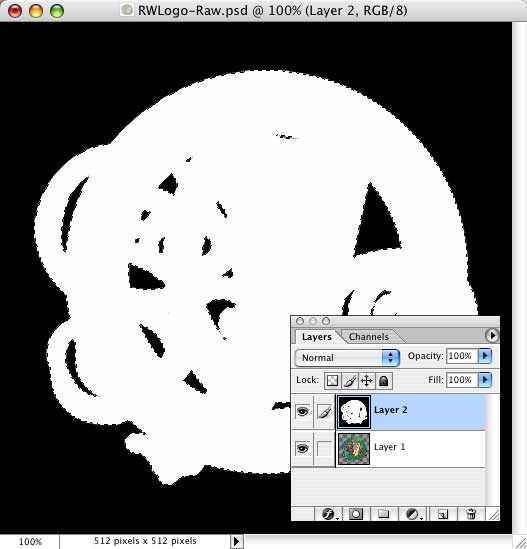Viewport: 527px width, 549px height.
Task: Lock image pixels with brush icon
Action: pos(349,381)
